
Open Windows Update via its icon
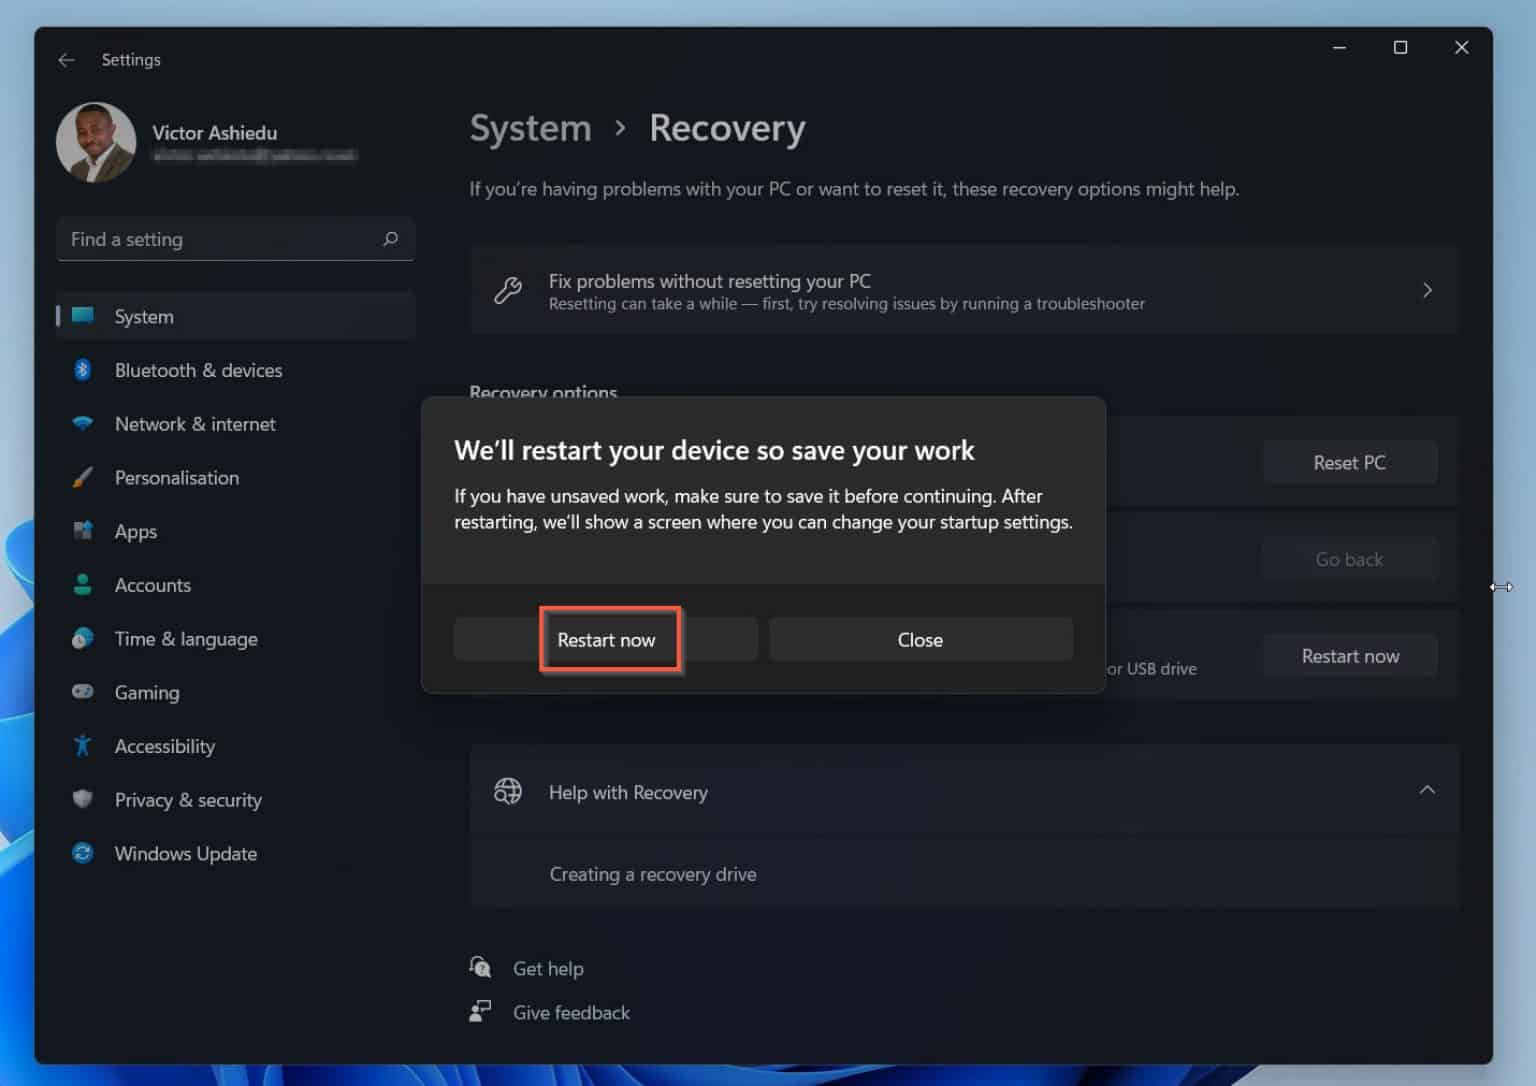pyautogui.click(x=83, y=853)
